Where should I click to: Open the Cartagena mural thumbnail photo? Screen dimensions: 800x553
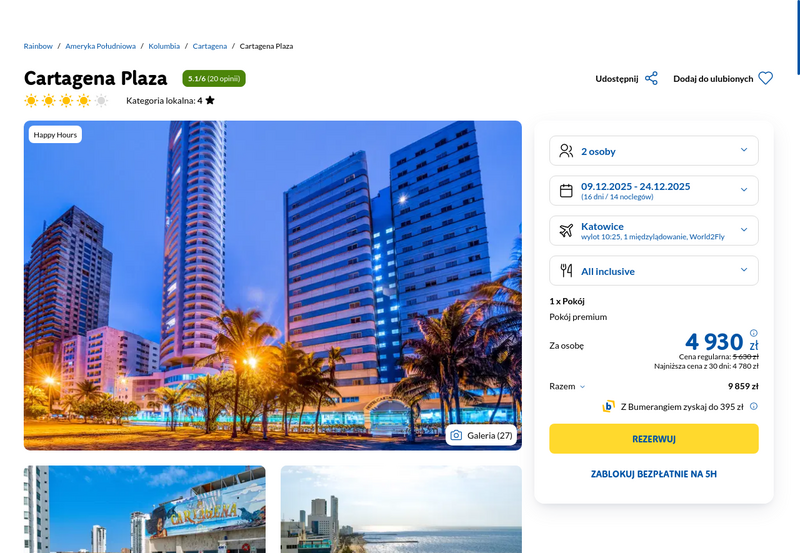144,509
